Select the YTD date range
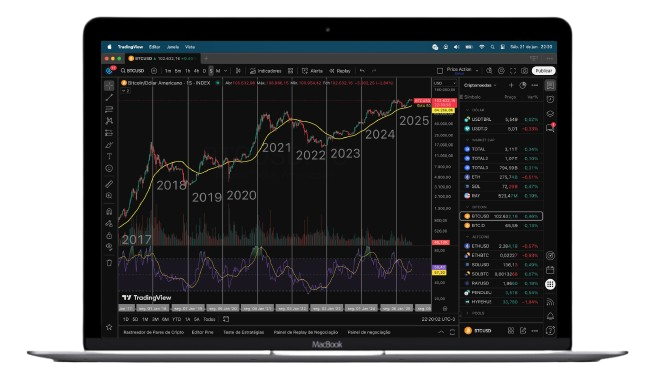 pyautogui.click(x=176, y=319)
